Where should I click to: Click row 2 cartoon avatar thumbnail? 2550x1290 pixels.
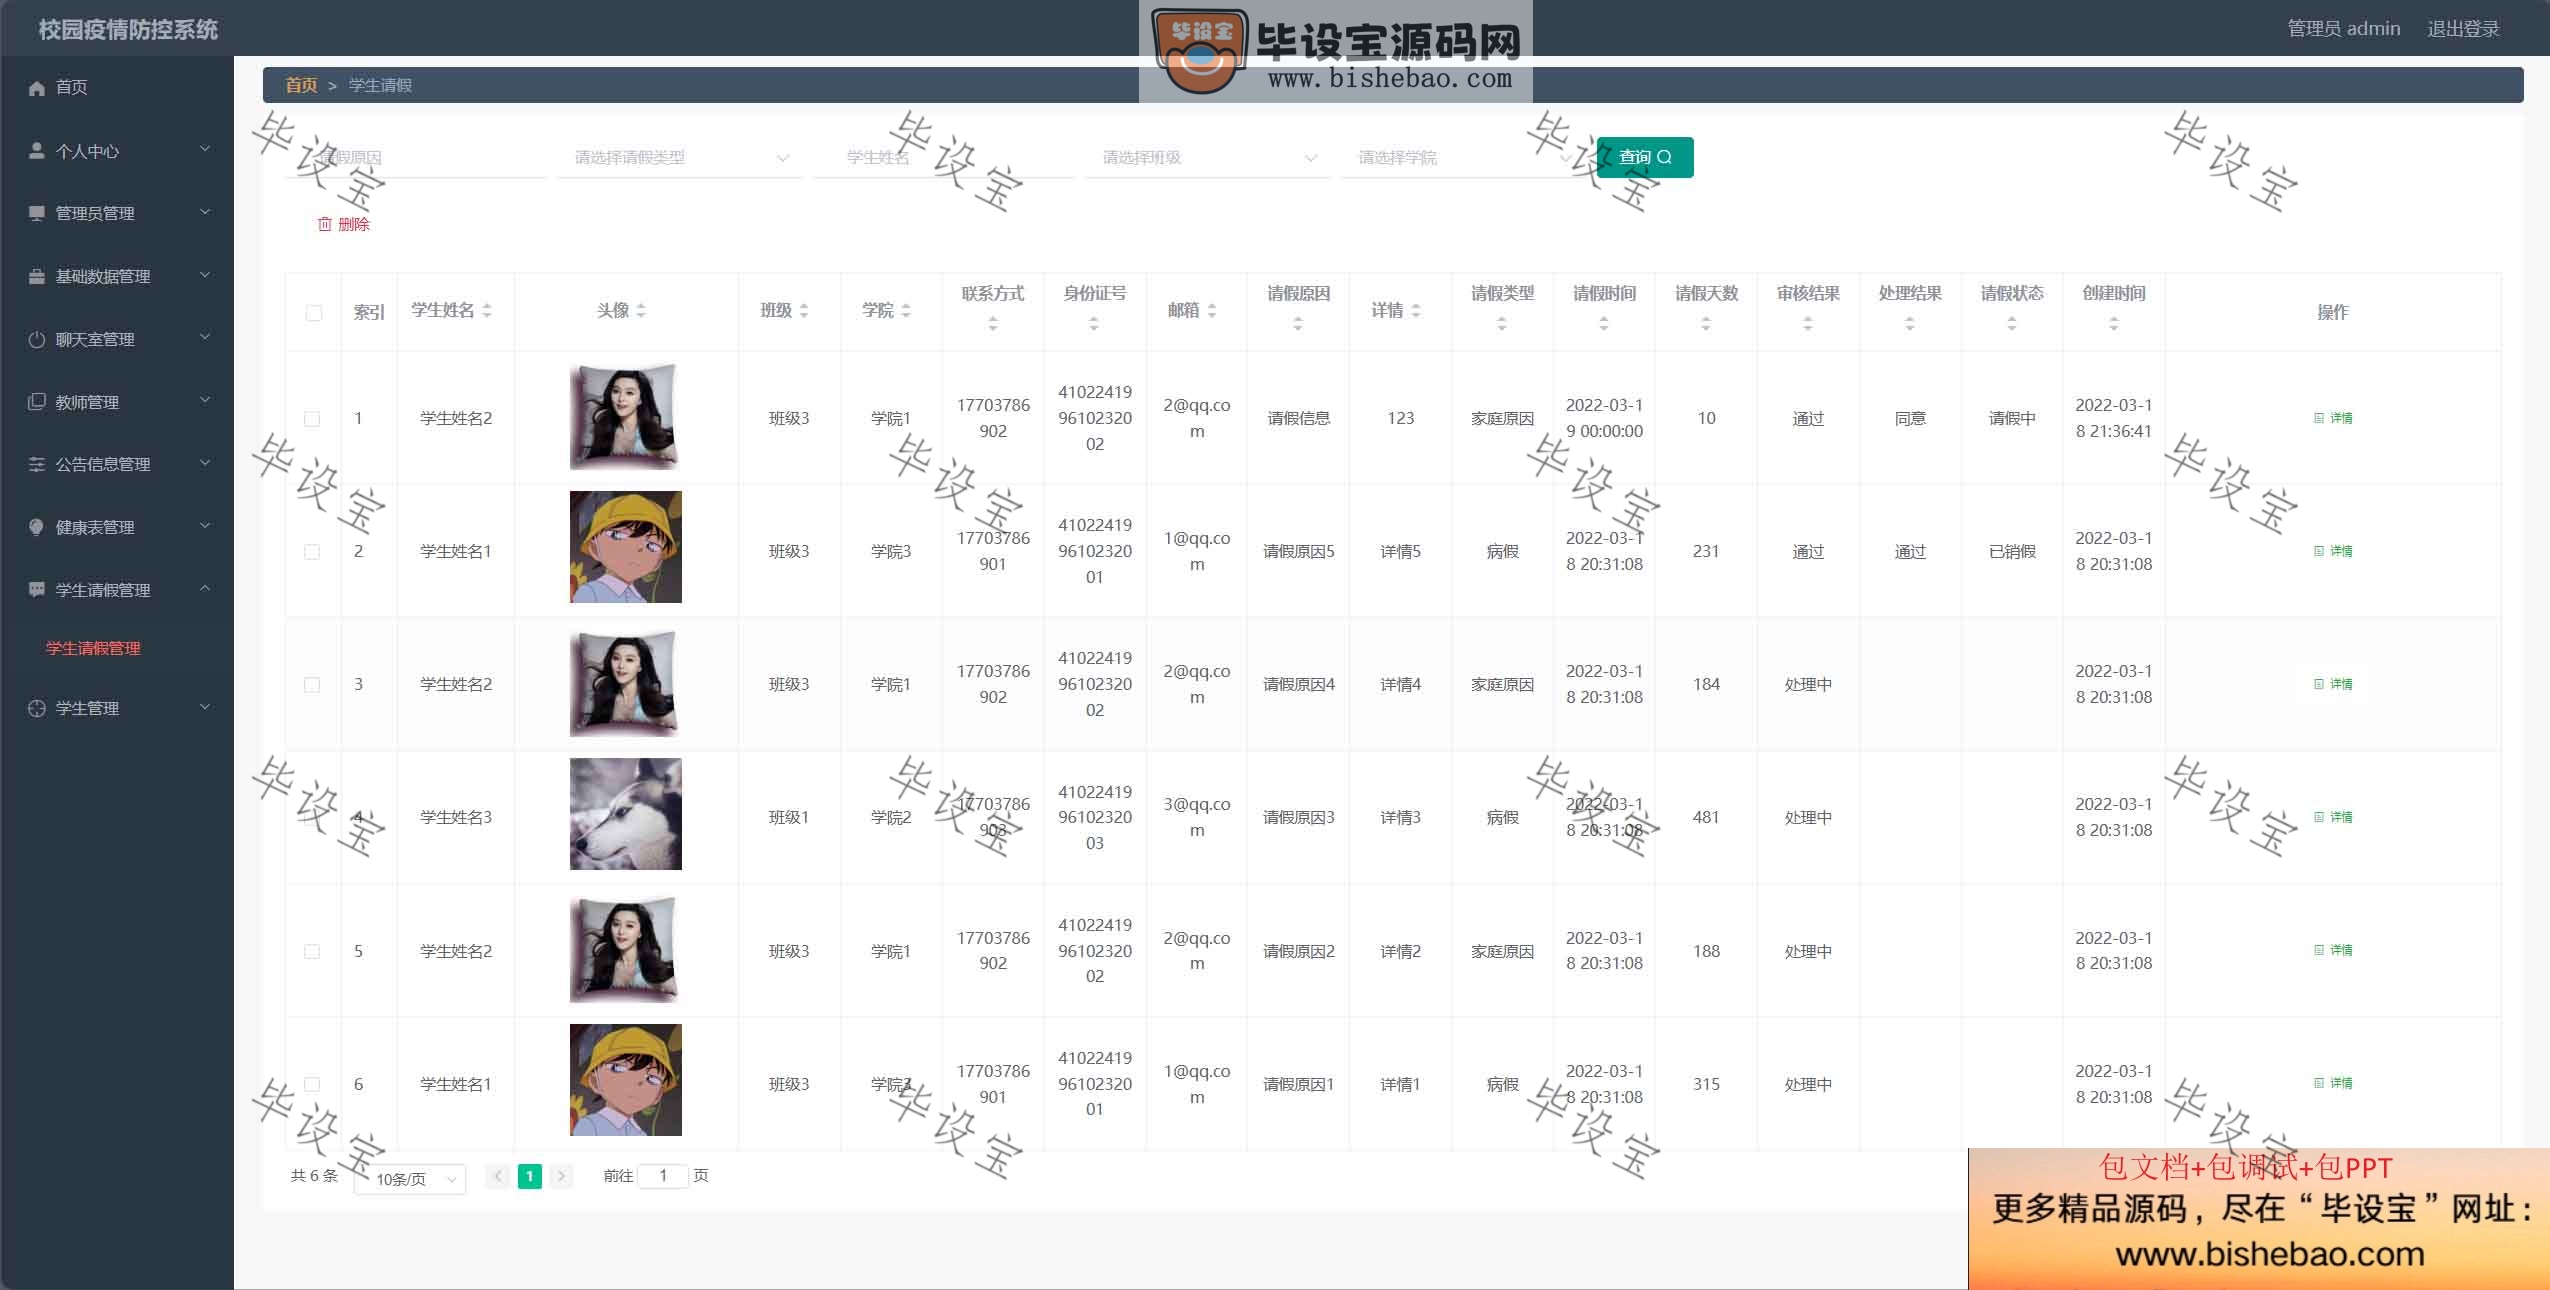point(626,547)
